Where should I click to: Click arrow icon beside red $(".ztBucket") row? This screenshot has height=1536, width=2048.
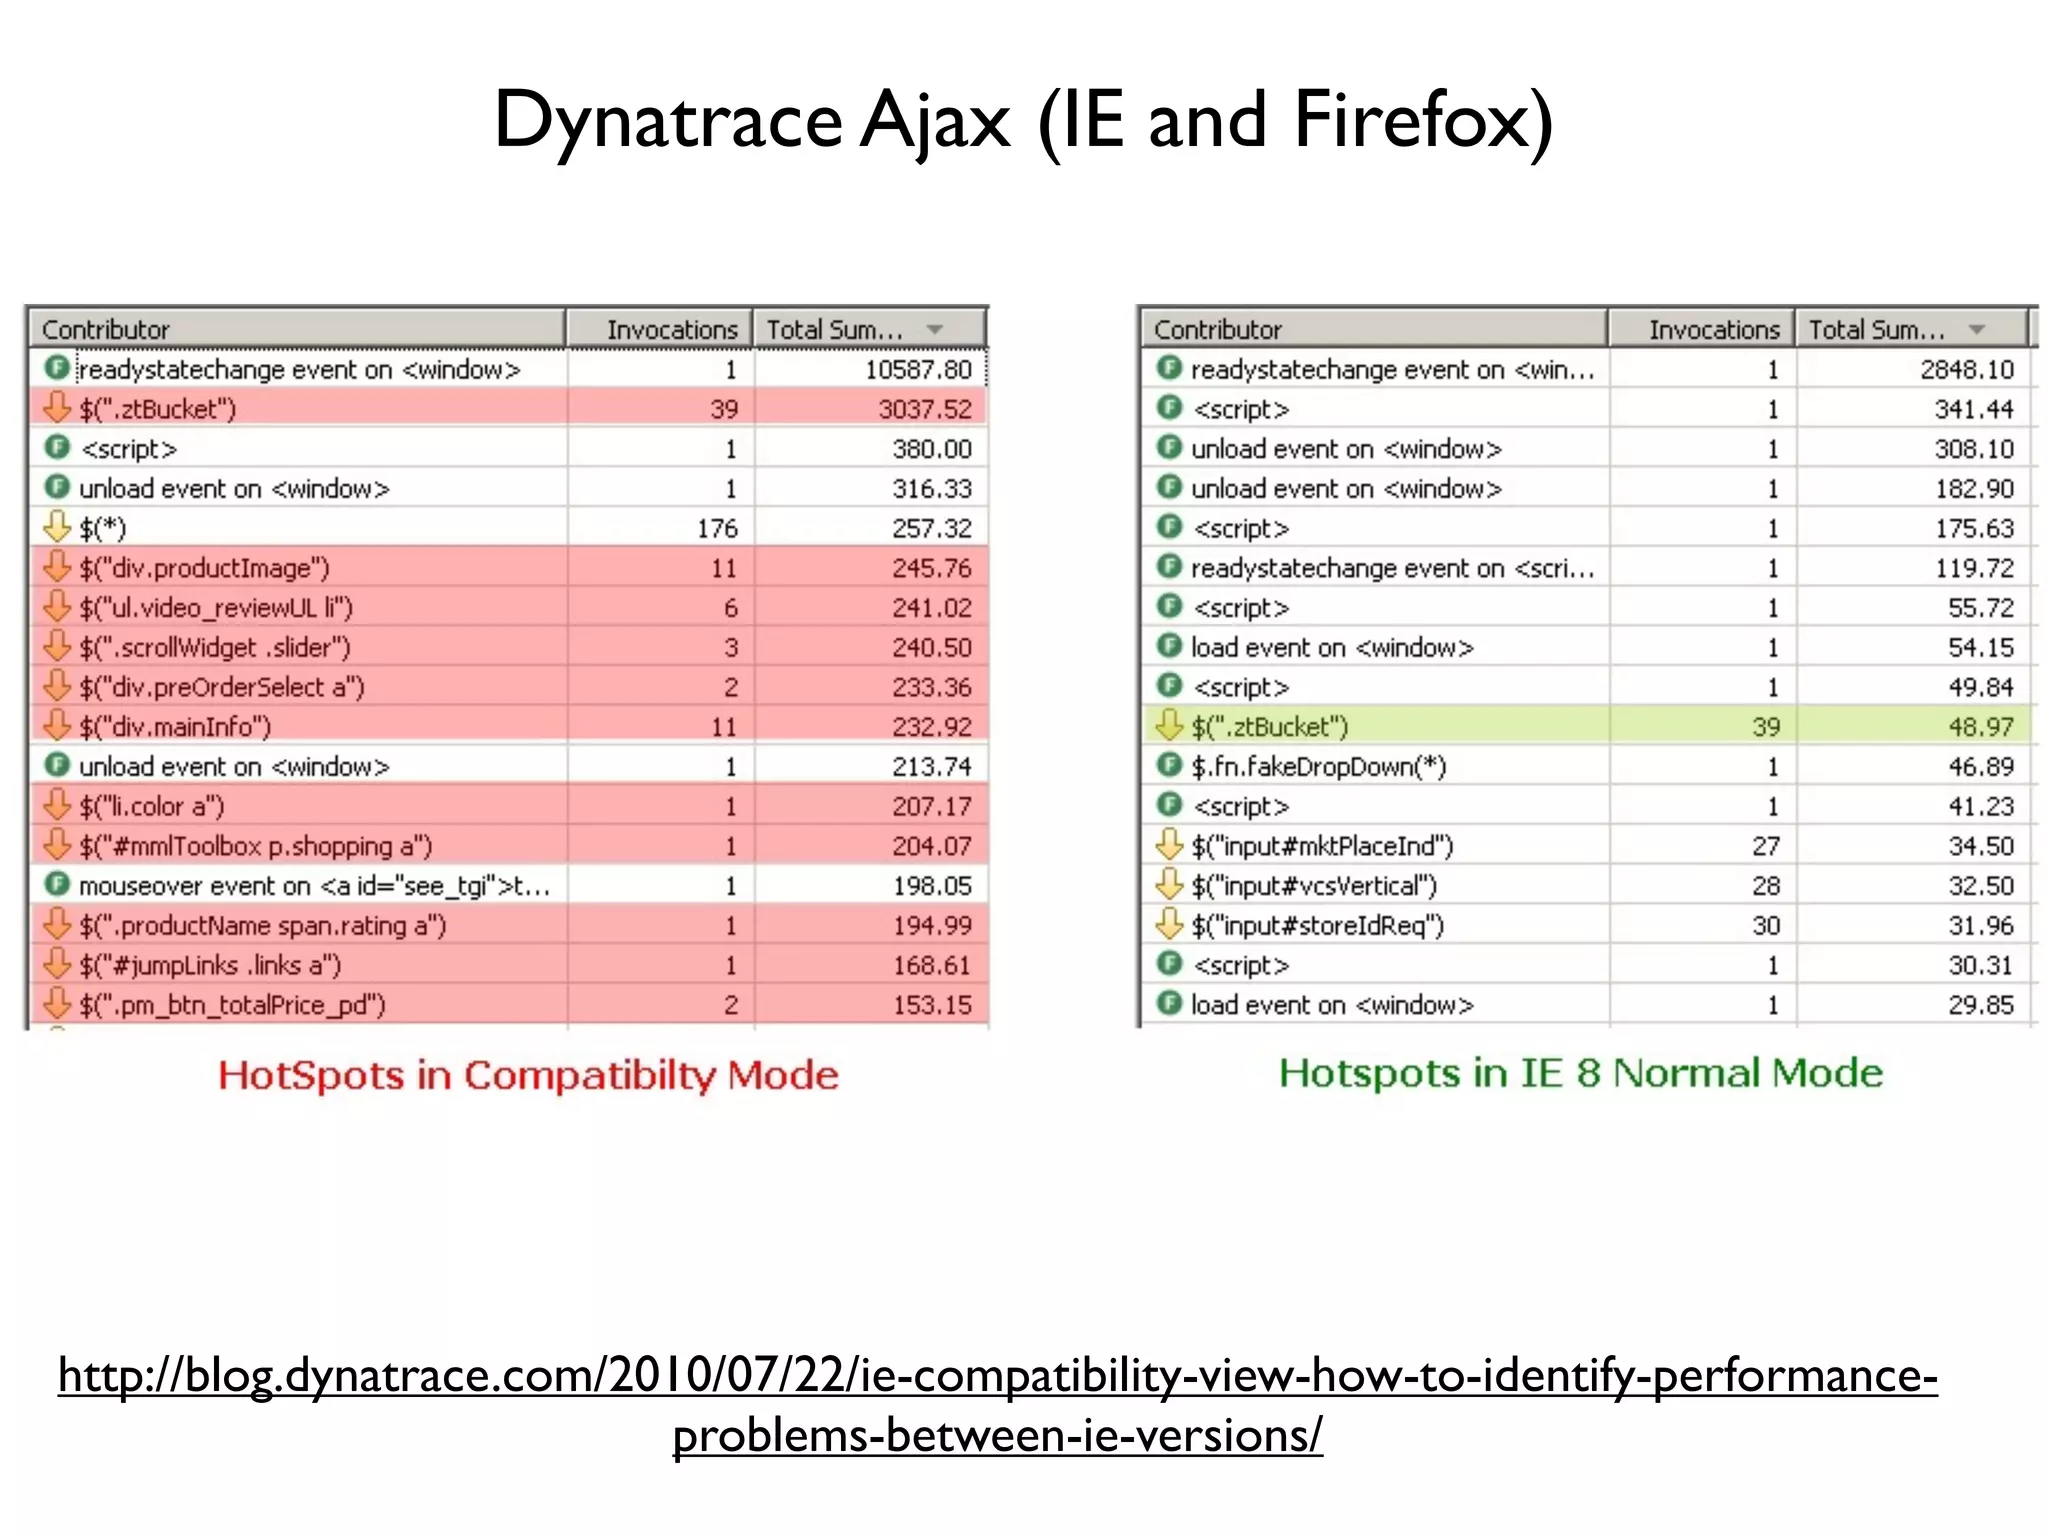click(57, 408)
